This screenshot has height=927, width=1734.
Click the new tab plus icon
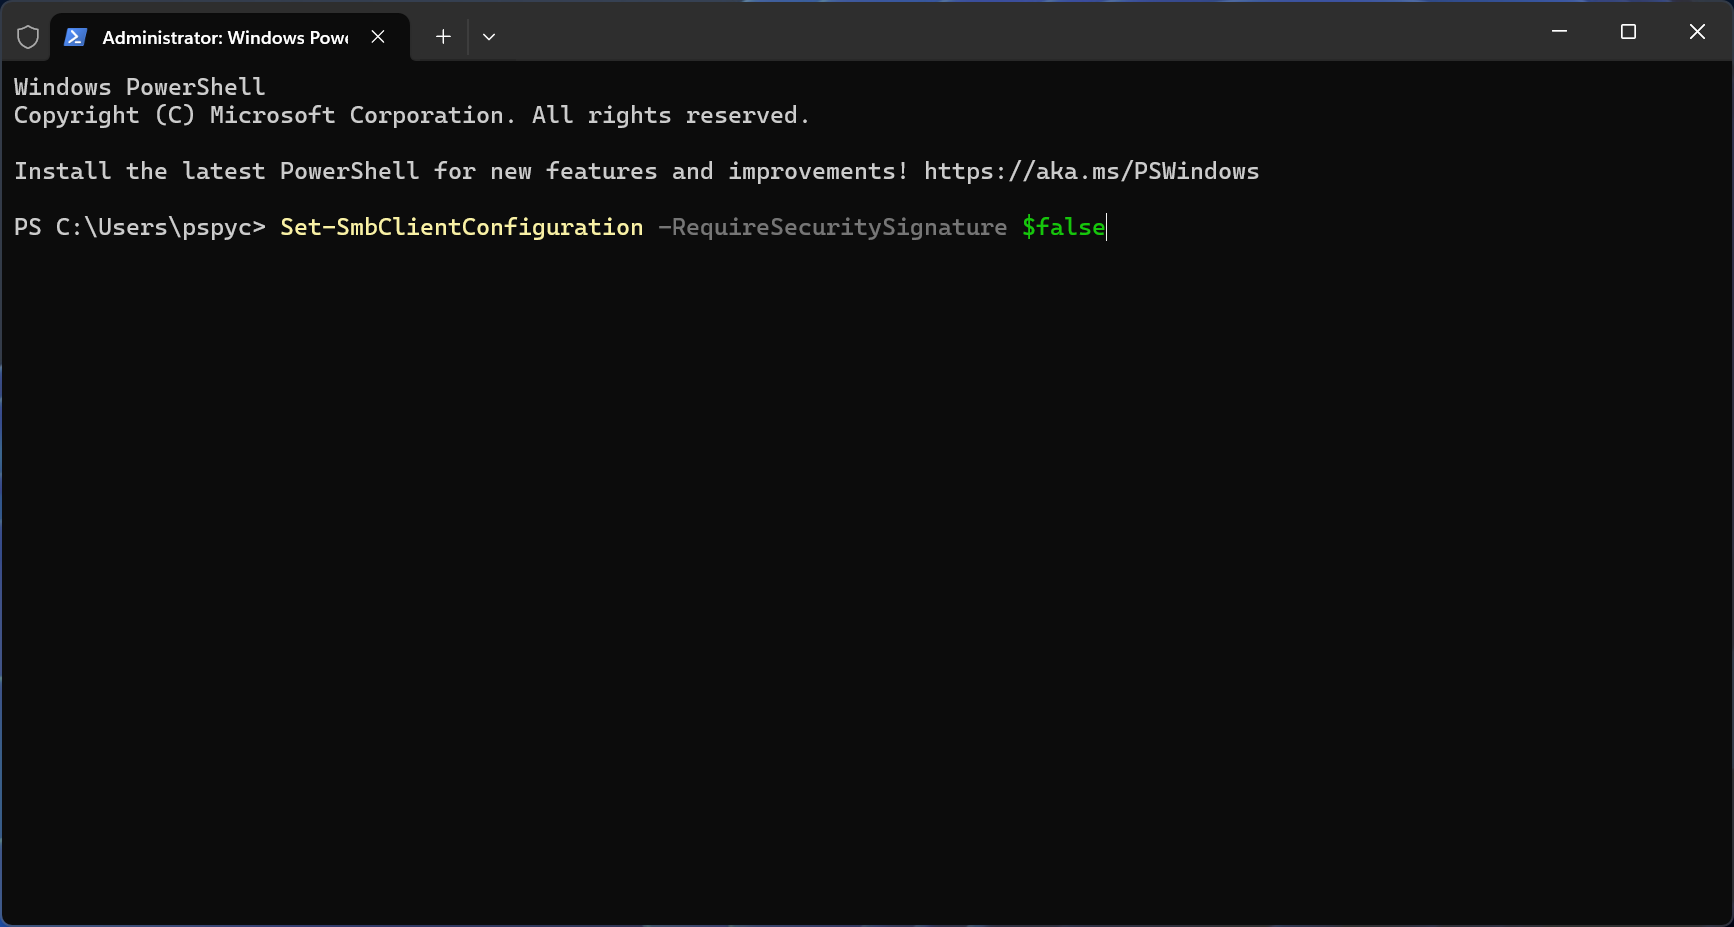[x=442, y=36]
